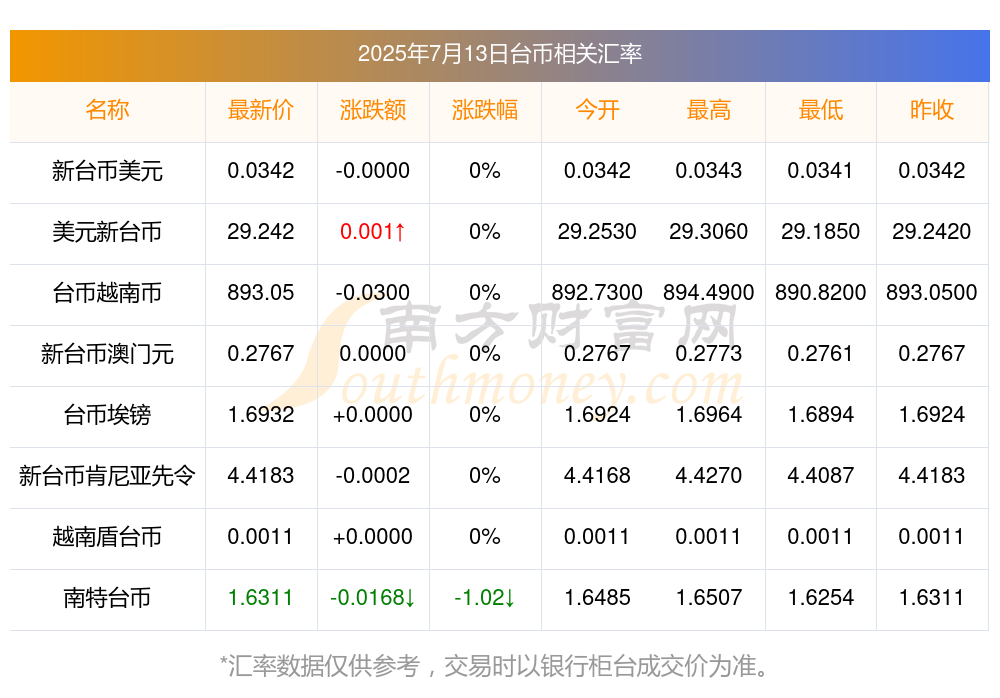Click the low value 0.2761
The image size is (1000, 698).
point(821,353)
